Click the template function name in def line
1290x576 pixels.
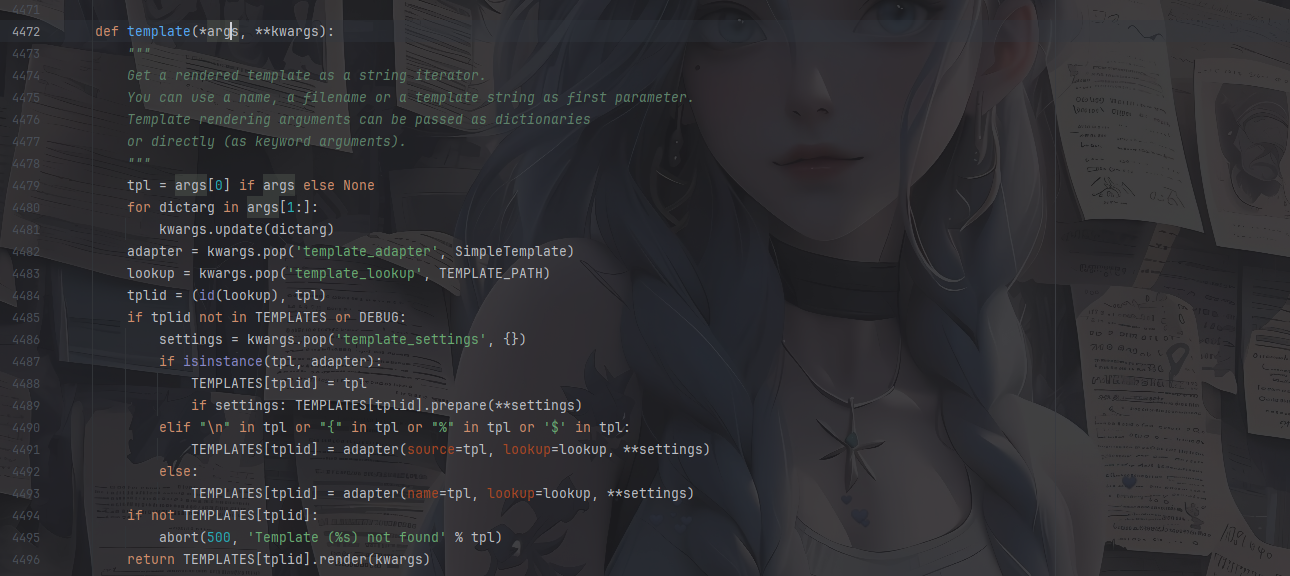(x=158, y=32)
